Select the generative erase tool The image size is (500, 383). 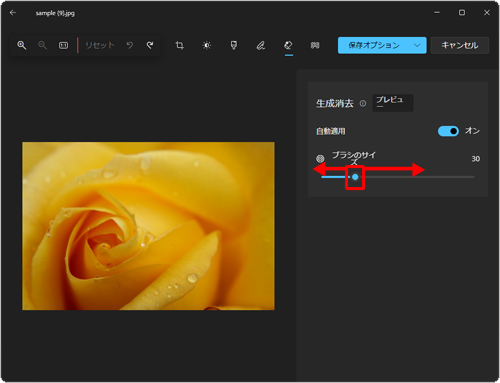click(x=288, y=45)
